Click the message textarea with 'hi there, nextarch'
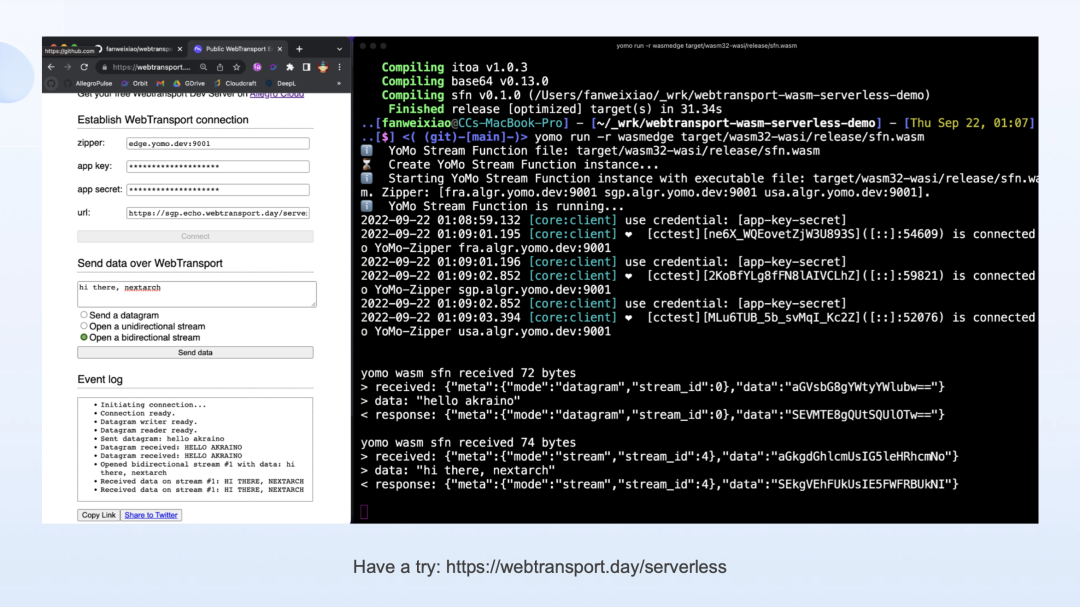This screenshot has width=1080, height=607. (x=197, y=294)
